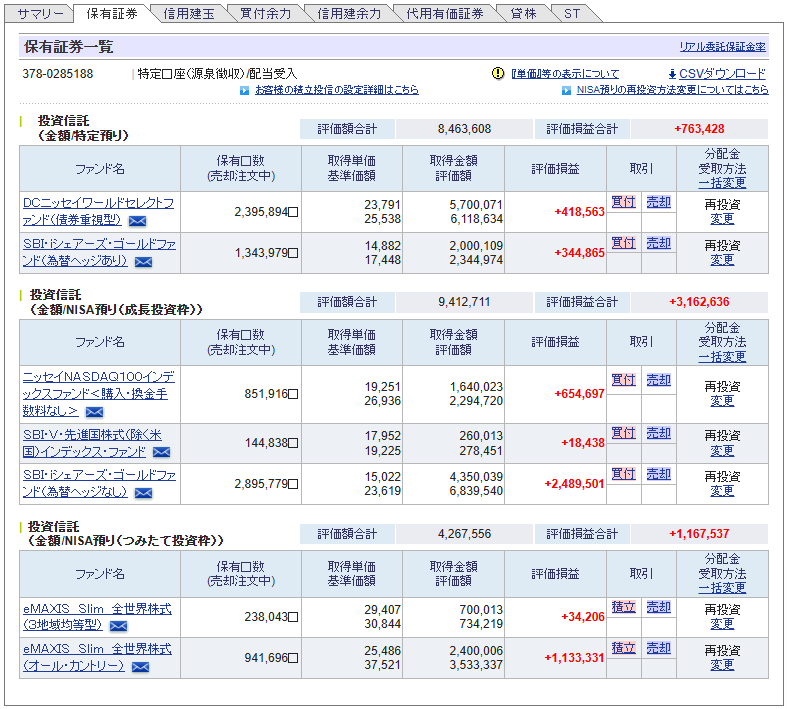Click 変更 for eMAXIS Slim 3地域均等型 row
The image size is (787, 709).
tap(722, 624)
